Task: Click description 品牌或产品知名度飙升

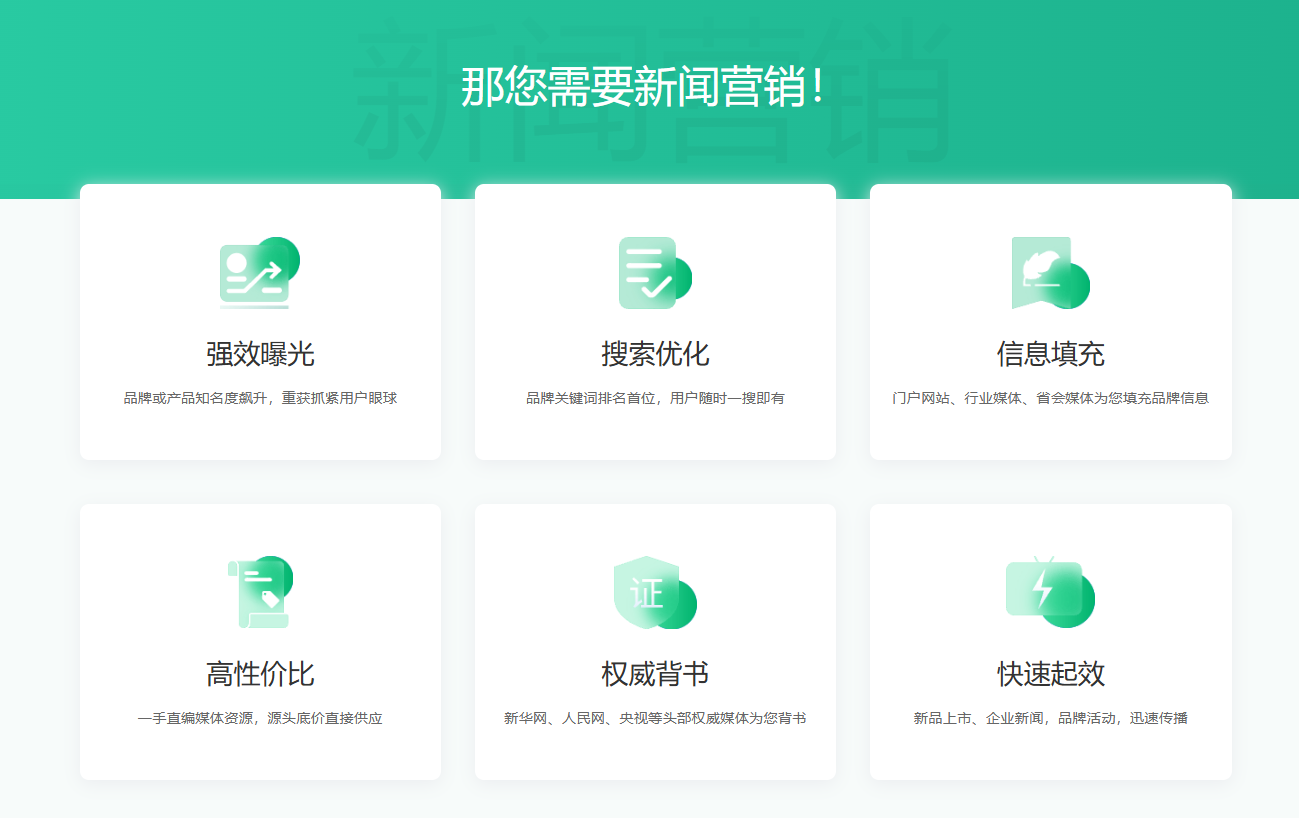Action: tap(260, 398)
